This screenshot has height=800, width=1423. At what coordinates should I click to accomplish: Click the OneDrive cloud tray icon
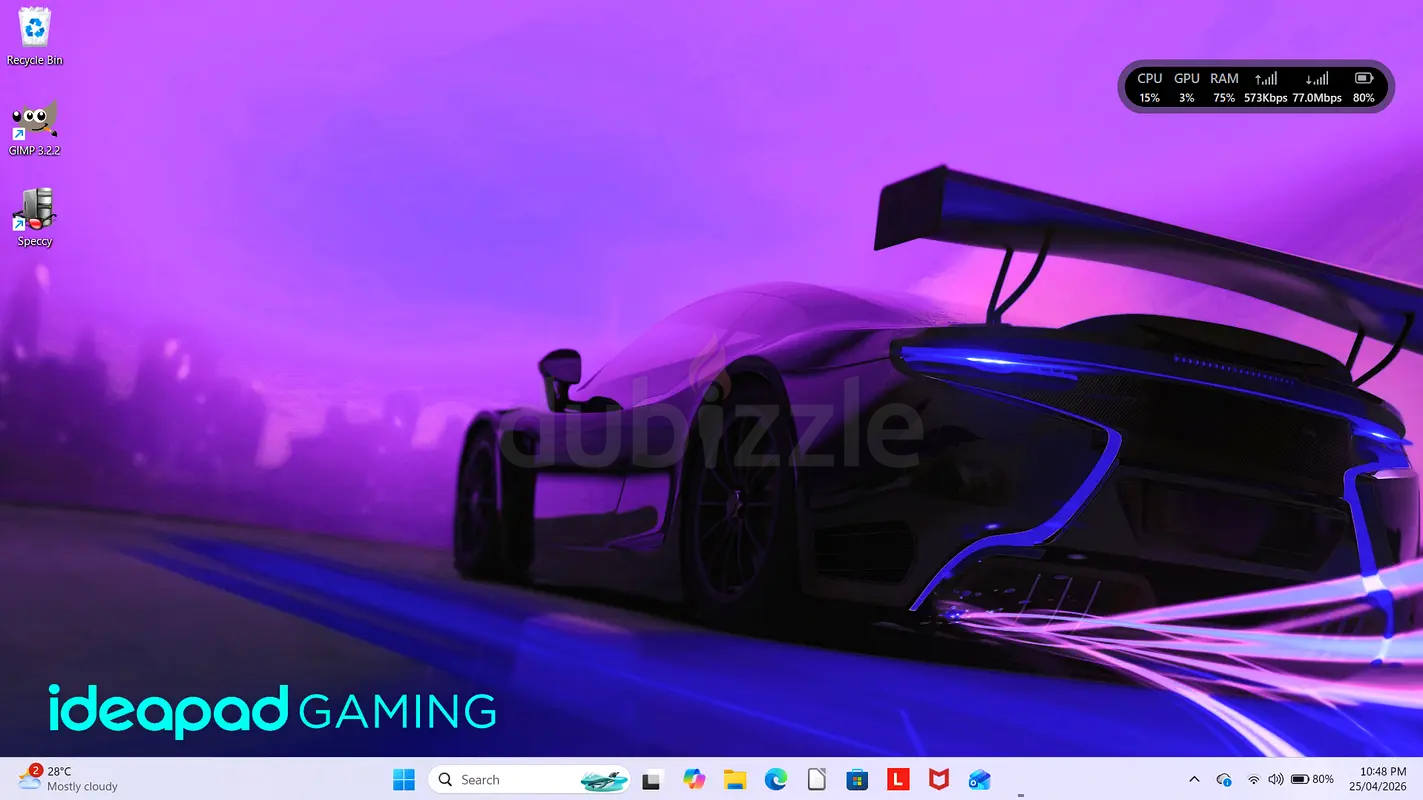[1224, 780]
